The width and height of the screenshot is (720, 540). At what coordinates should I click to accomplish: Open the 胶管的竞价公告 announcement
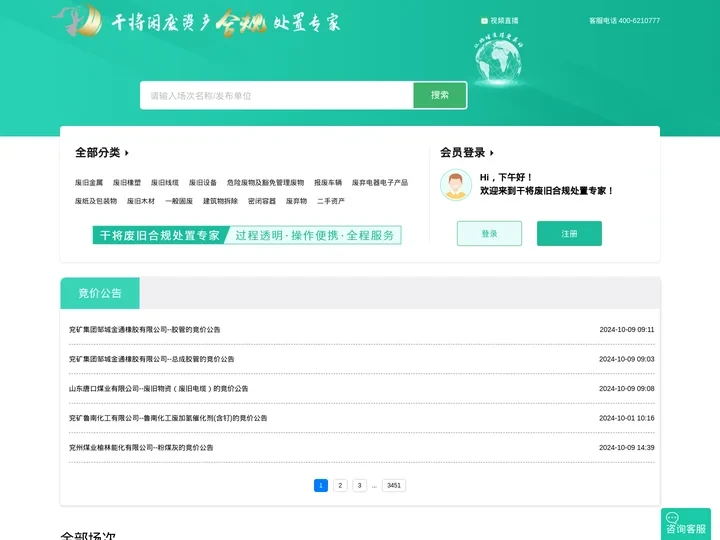tap(145, 330)
